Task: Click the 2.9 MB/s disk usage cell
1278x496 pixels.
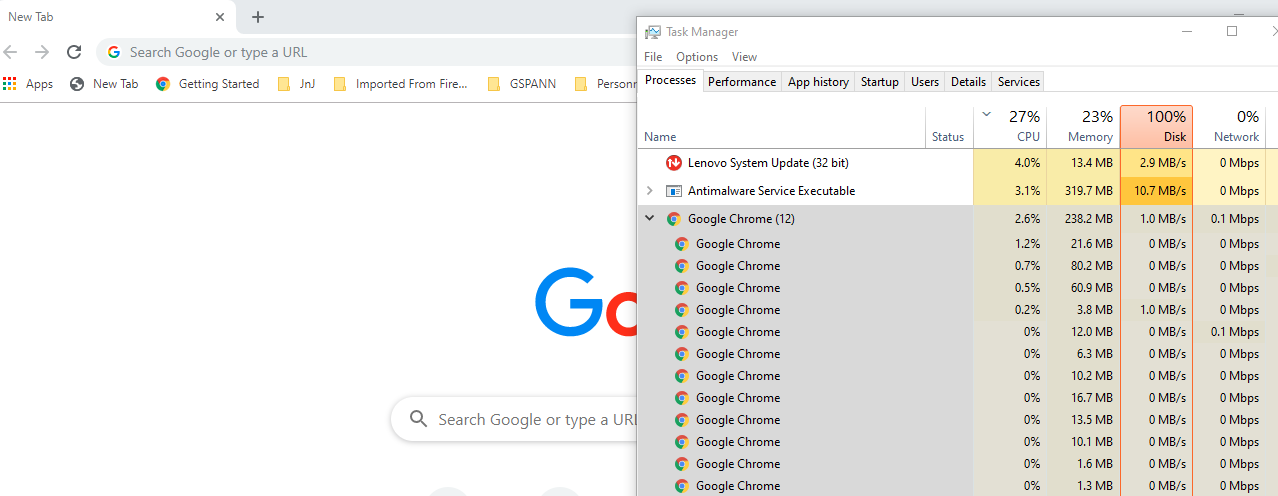Action: pos(1156,163)
